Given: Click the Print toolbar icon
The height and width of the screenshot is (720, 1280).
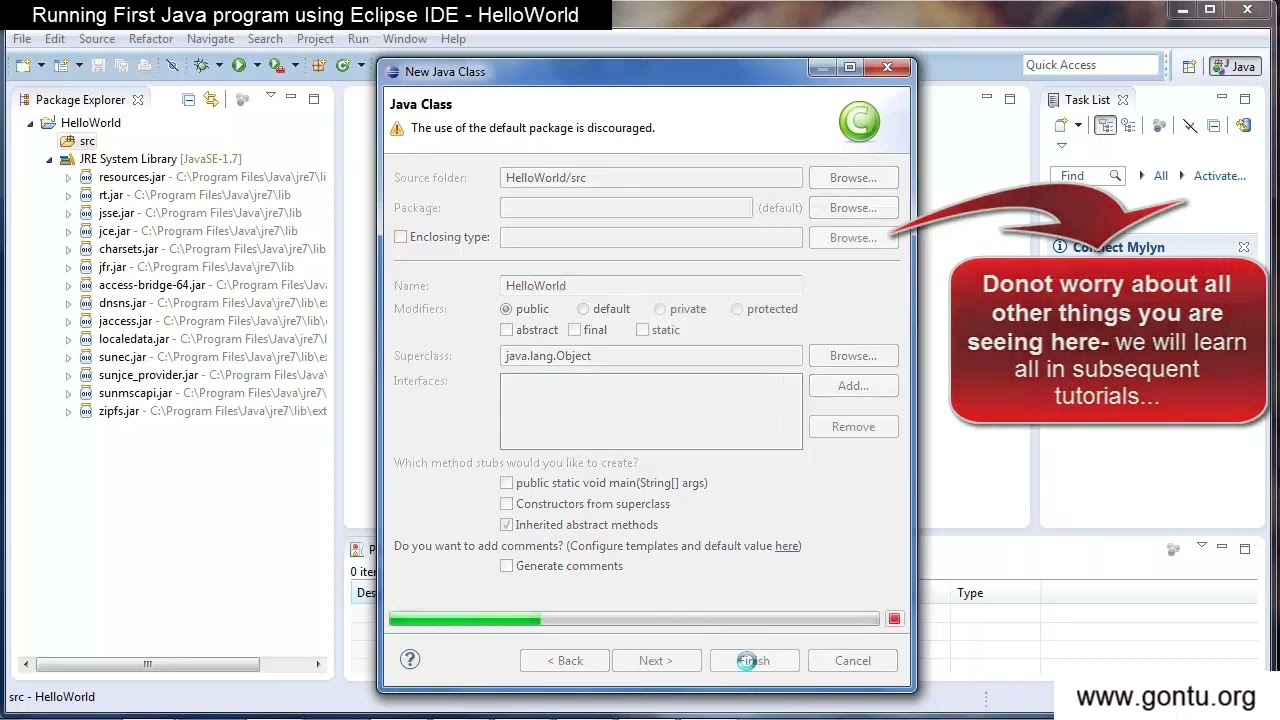Looking at the screenshot, I should click(x=145, y=65).
